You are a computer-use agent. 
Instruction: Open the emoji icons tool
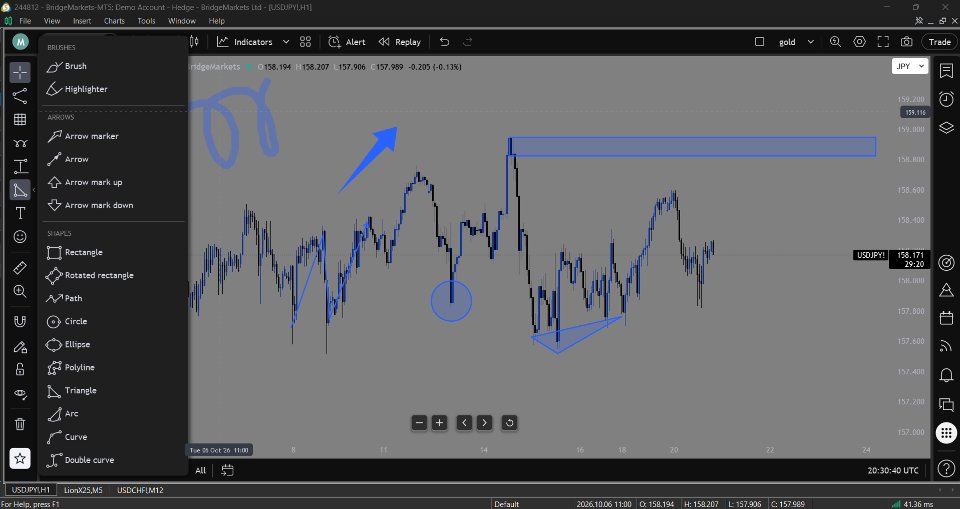(x=20, y=237)
